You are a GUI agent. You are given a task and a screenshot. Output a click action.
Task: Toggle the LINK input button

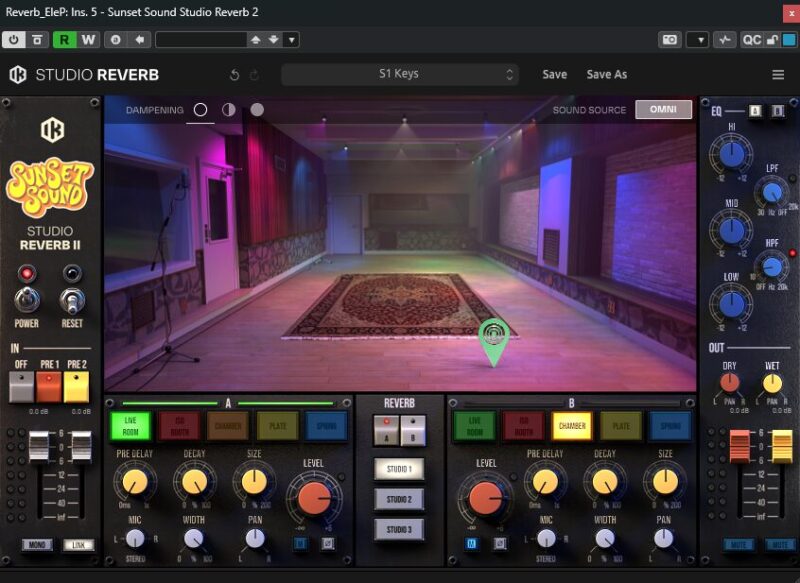(79, 545)
